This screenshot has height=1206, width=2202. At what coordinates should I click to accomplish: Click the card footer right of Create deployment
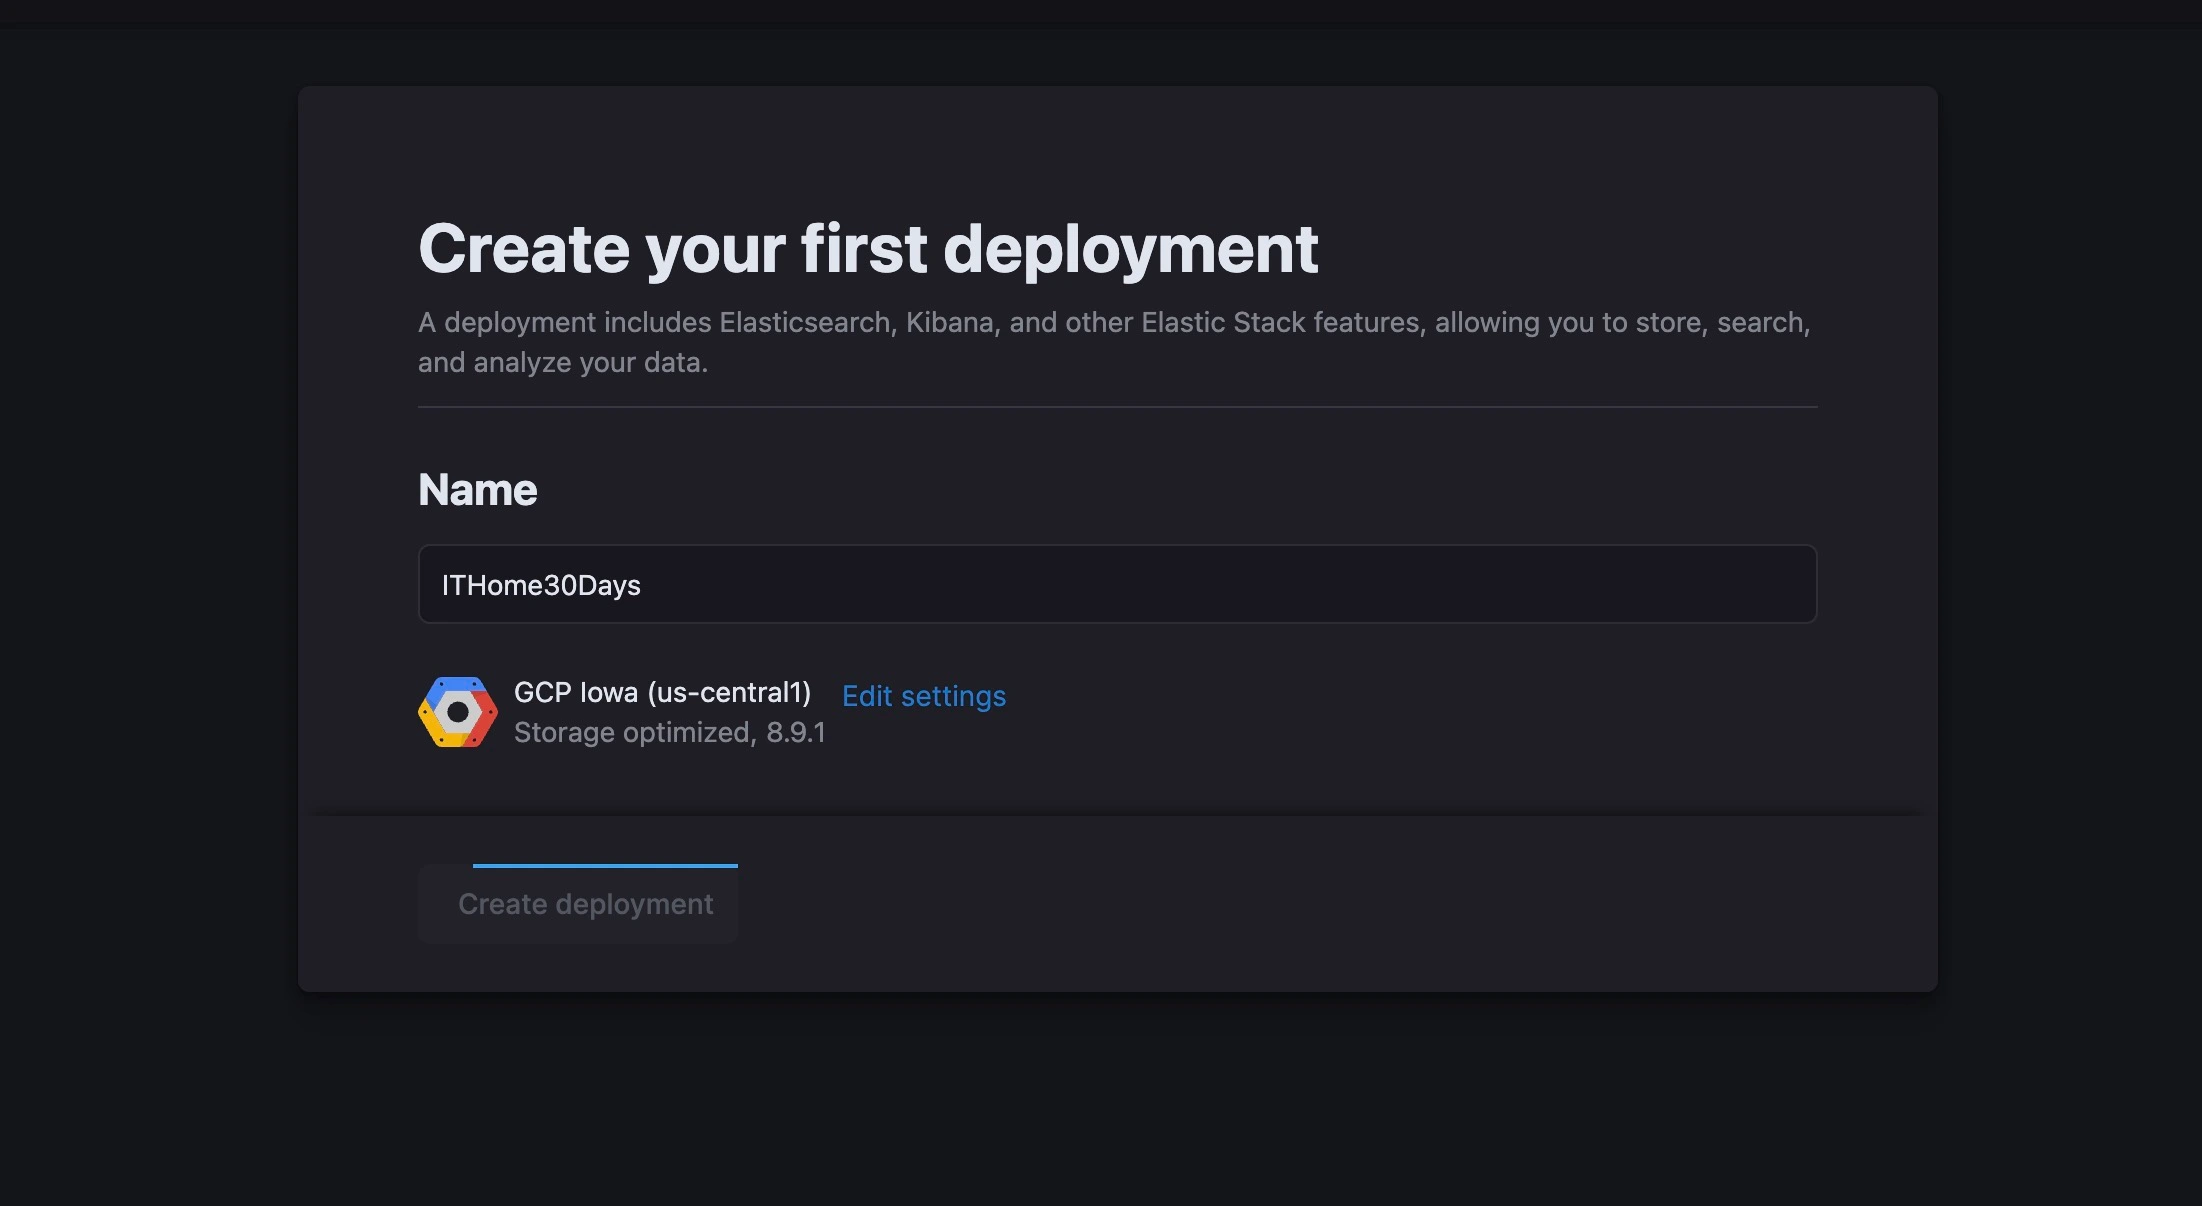tap(1300, 904)
